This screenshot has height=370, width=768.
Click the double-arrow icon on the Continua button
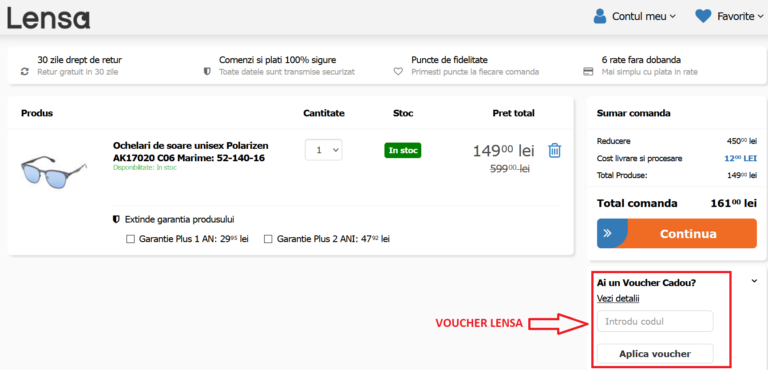point(607,233)
